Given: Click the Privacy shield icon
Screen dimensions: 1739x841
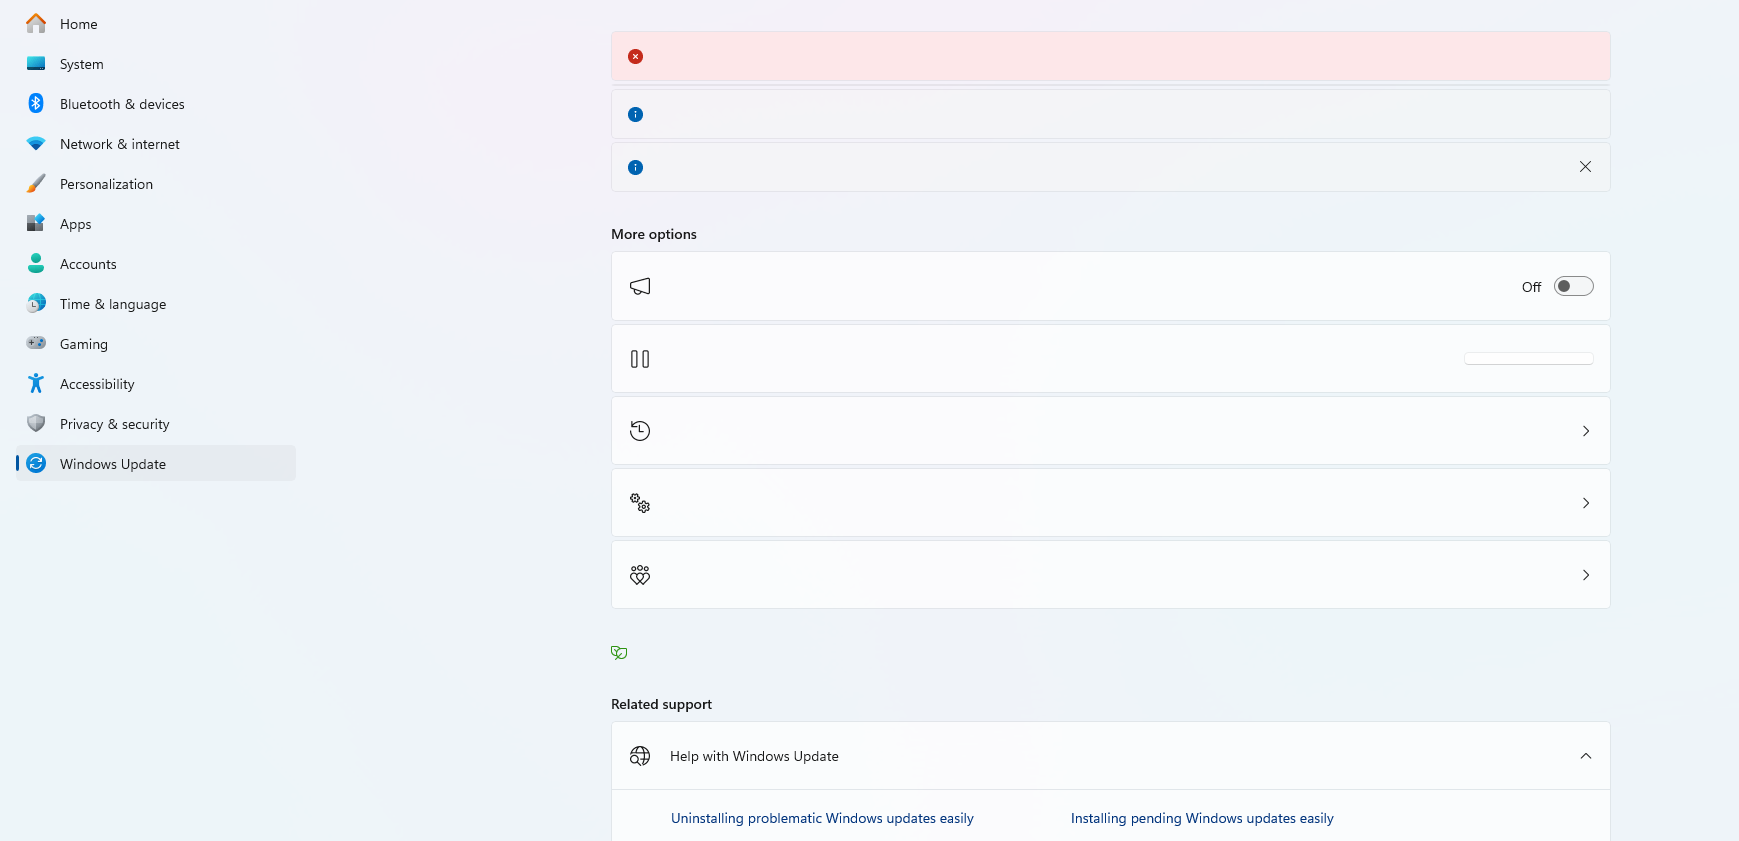Looking at the screenshot, I should 36,423.
